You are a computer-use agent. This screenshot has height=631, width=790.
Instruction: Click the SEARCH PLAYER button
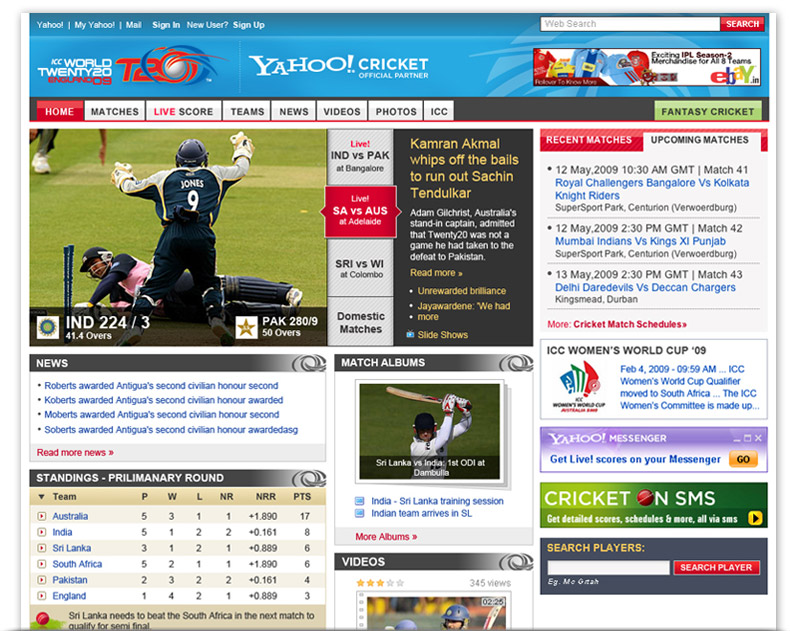(x=716, y=567)
